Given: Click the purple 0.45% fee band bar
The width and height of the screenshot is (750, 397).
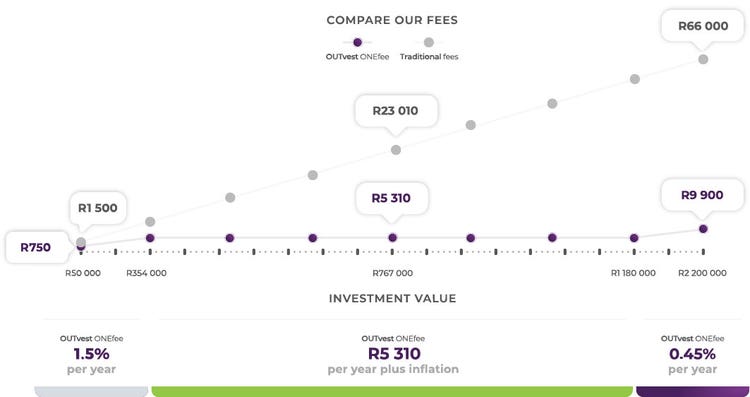Looking at the screenshot, I should [691, 392].
